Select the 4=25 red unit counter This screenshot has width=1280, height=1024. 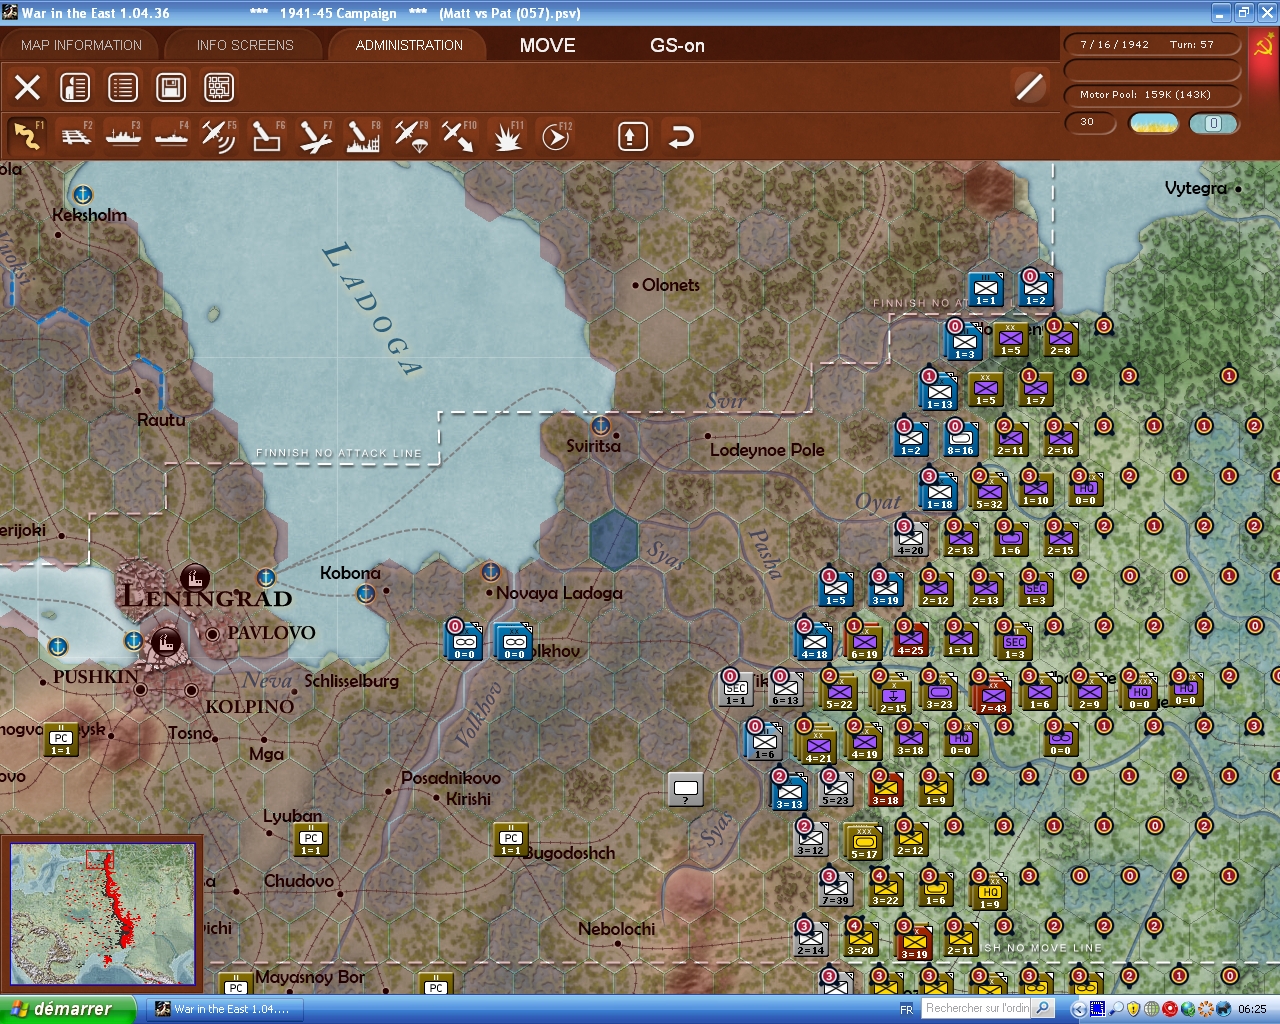click(910, 639)
